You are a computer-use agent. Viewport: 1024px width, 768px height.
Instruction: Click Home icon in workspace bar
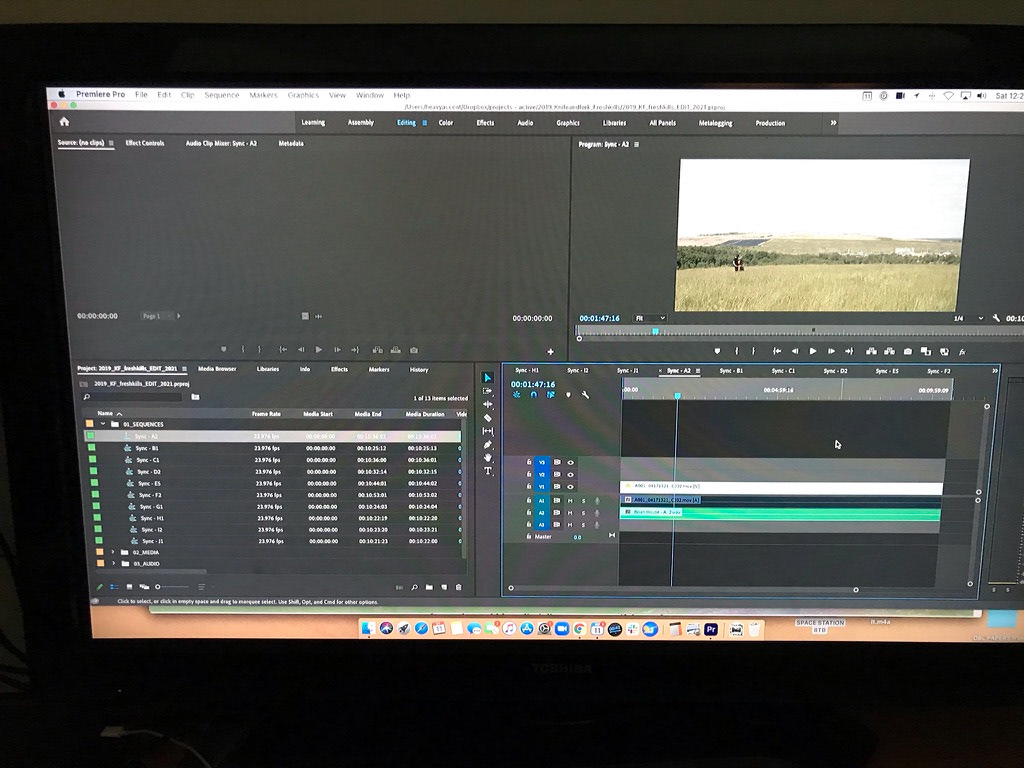pyautogui.click(x=64, y=121)
